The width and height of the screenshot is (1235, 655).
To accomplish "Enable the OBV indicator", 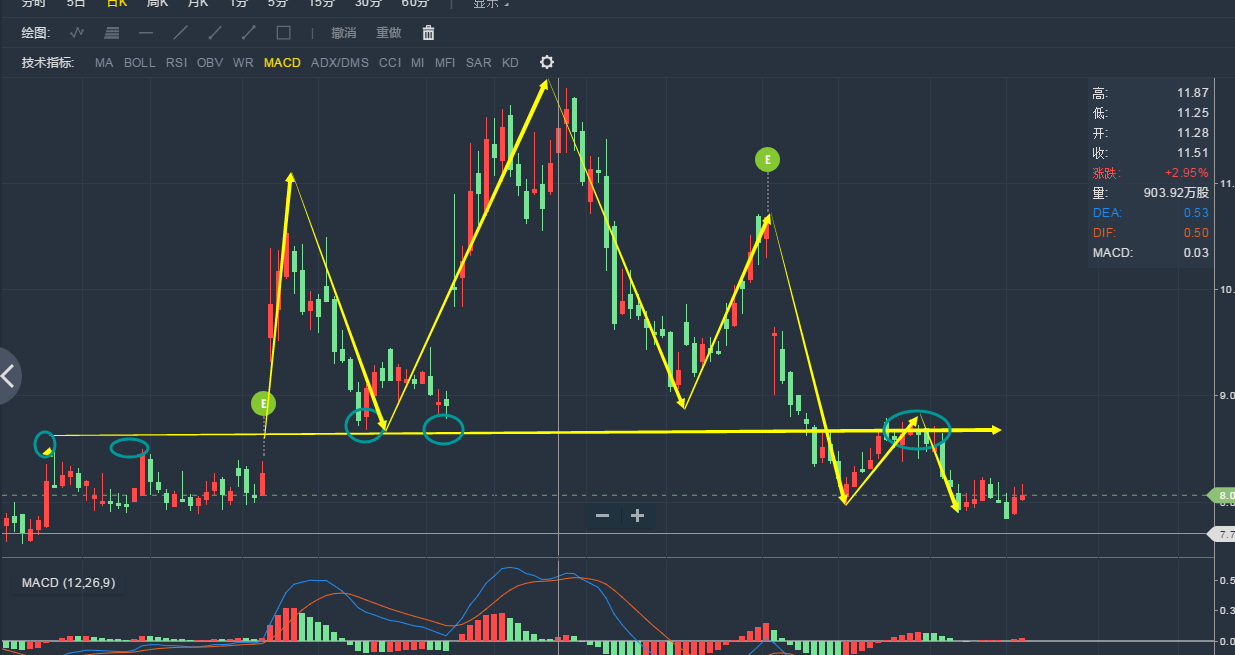I will pos(210,62).
